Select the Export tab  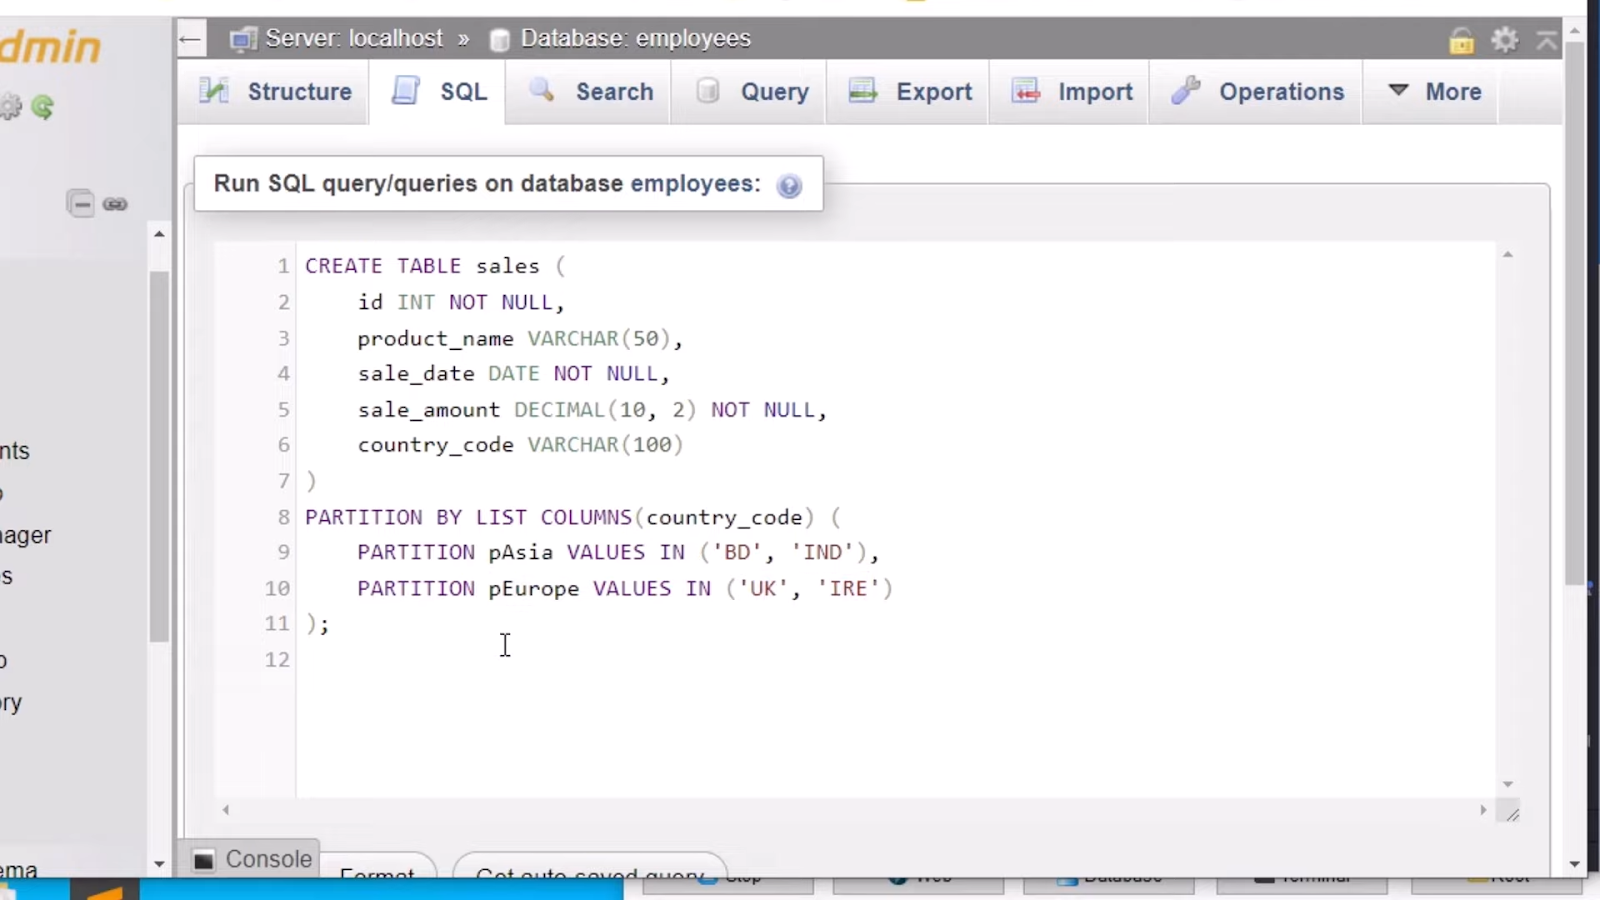pyautogui.click(x=909, y=92)
